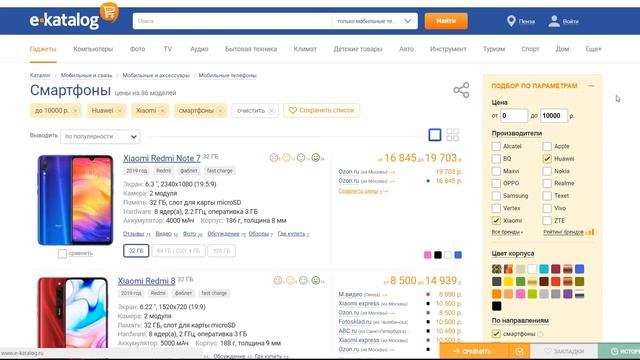Tick сравнить checkbox under Redmi Note 7

pyautogui.click(x=62, y=253)
